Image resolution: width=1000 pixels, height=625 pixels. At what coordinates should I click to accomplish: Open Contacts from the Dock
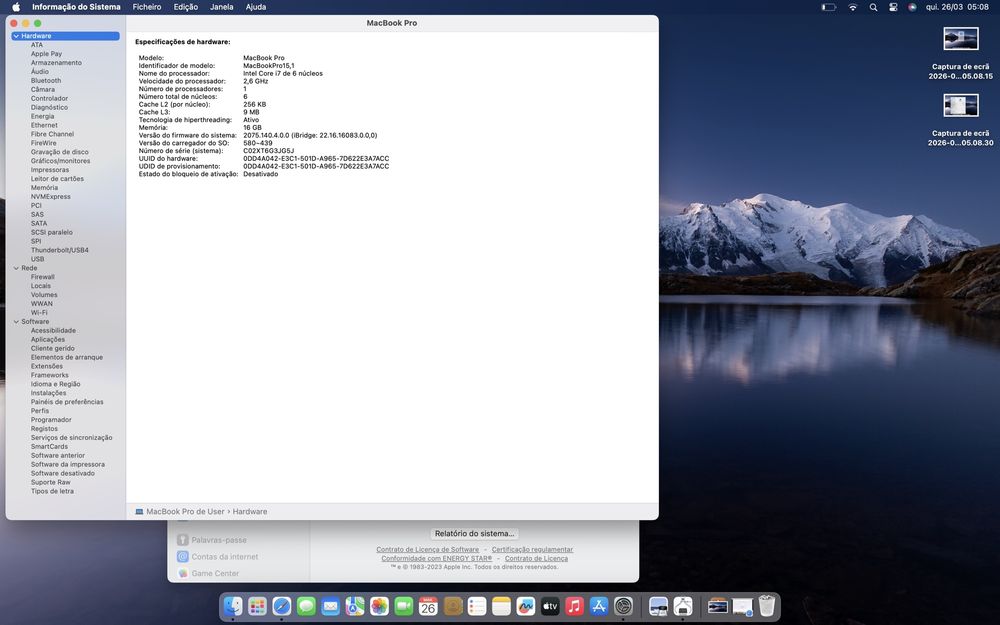pyautogui.click(x=453, y=606)
